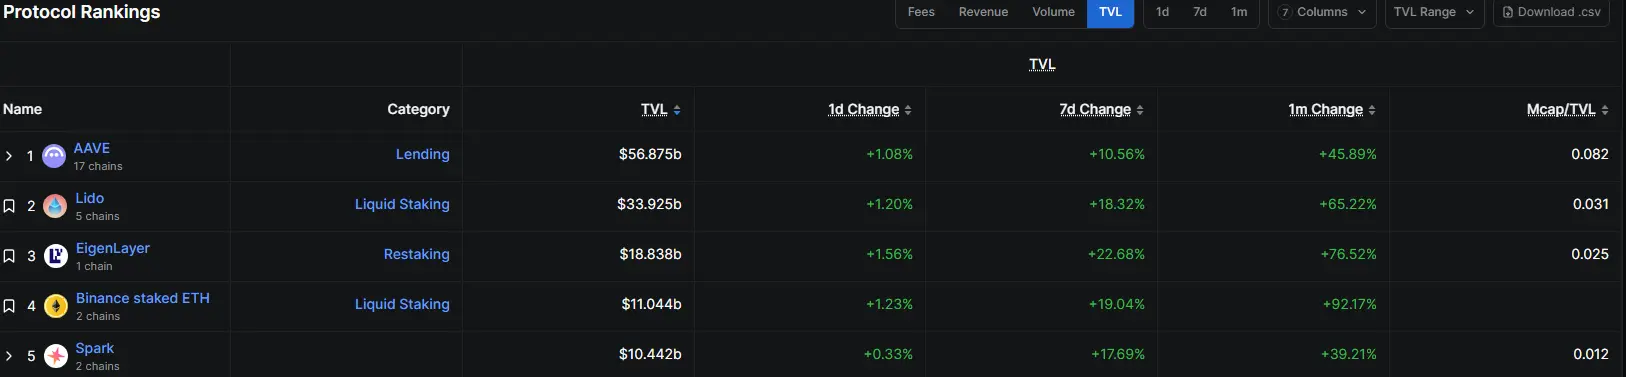The height and width of the screenshot is (377, 1626).
Task: Switch to the Revenue tab
Action: [x=983, y=12]
